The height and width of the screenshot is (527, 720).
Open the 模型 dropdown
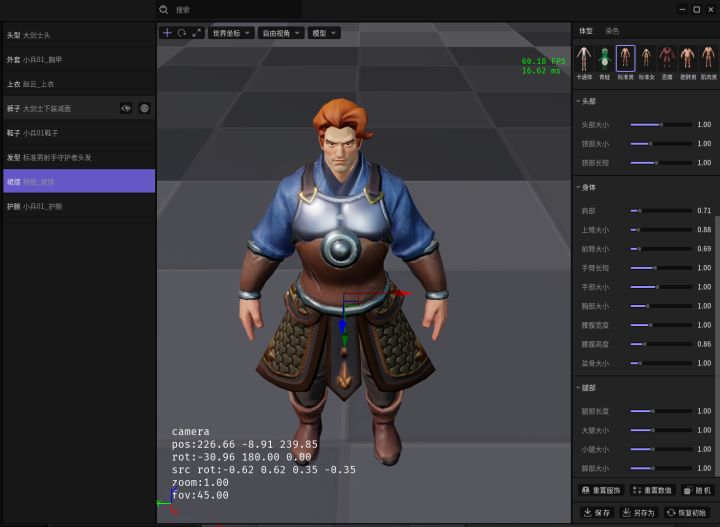tap(324, 33)
